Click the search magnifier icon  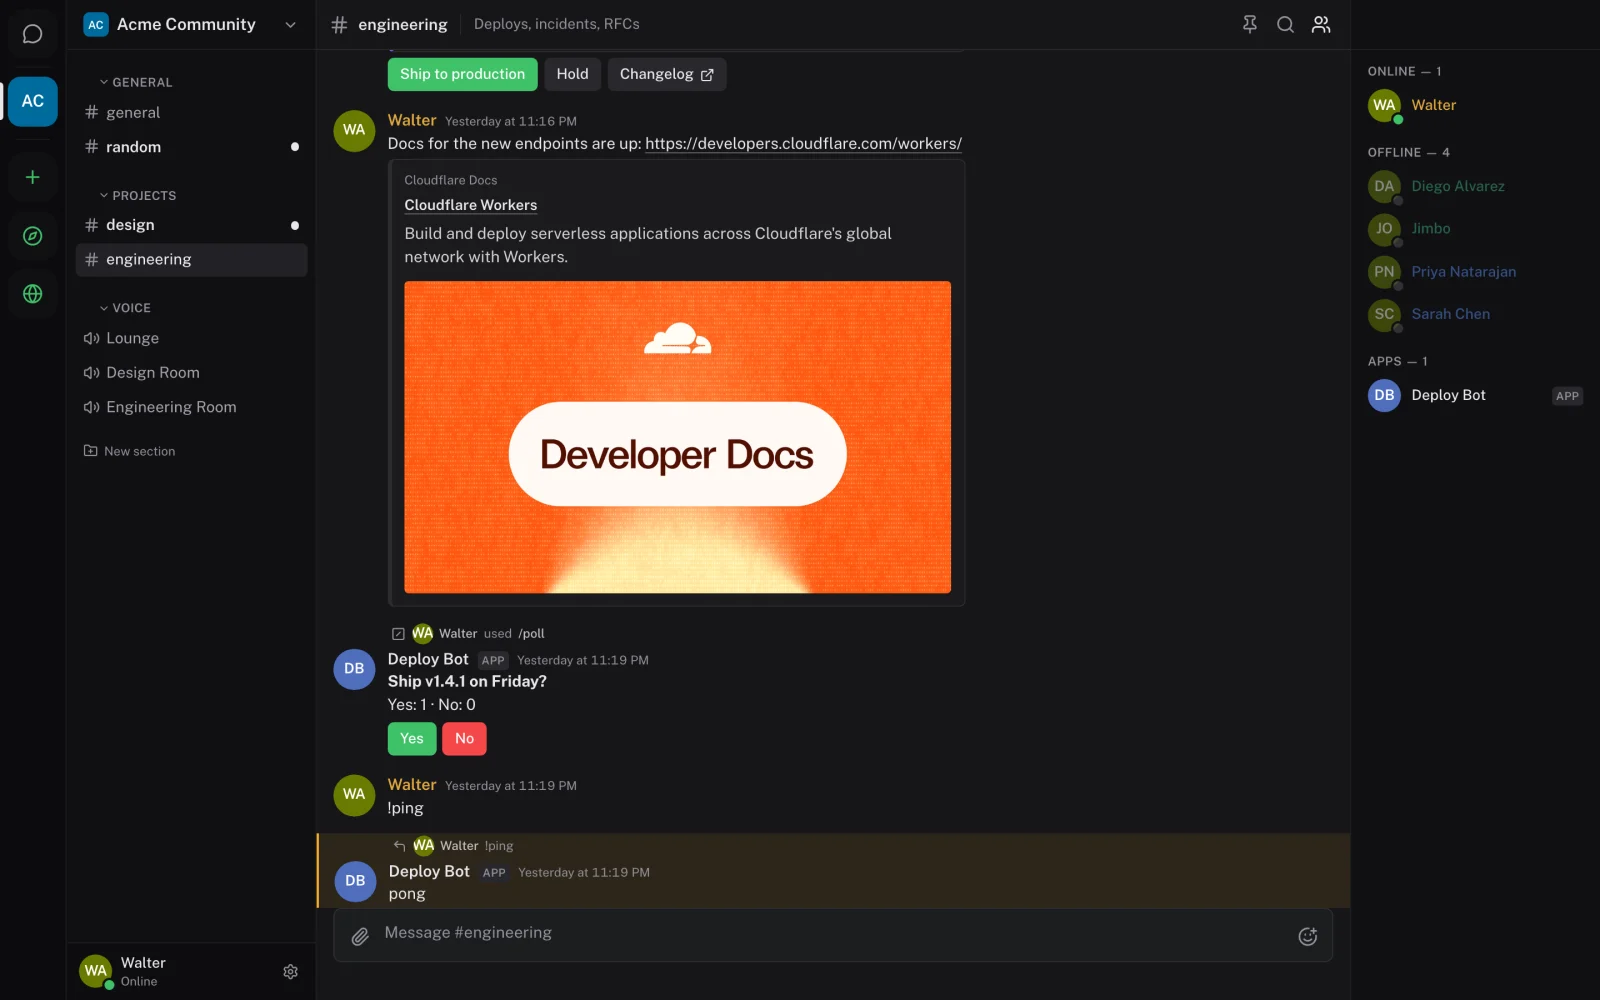(1285, 24)
